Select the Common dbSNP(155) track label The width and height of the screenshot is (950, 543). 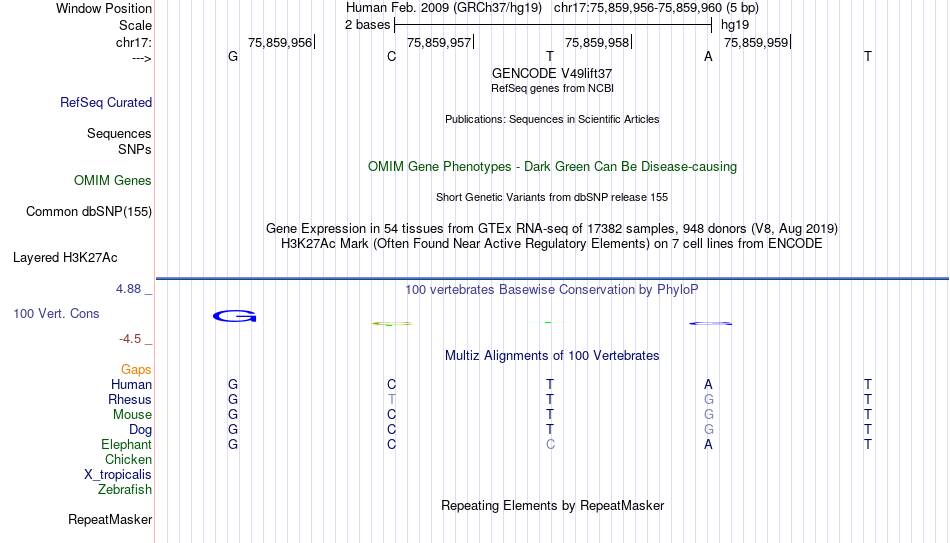(x=89, y=212)
